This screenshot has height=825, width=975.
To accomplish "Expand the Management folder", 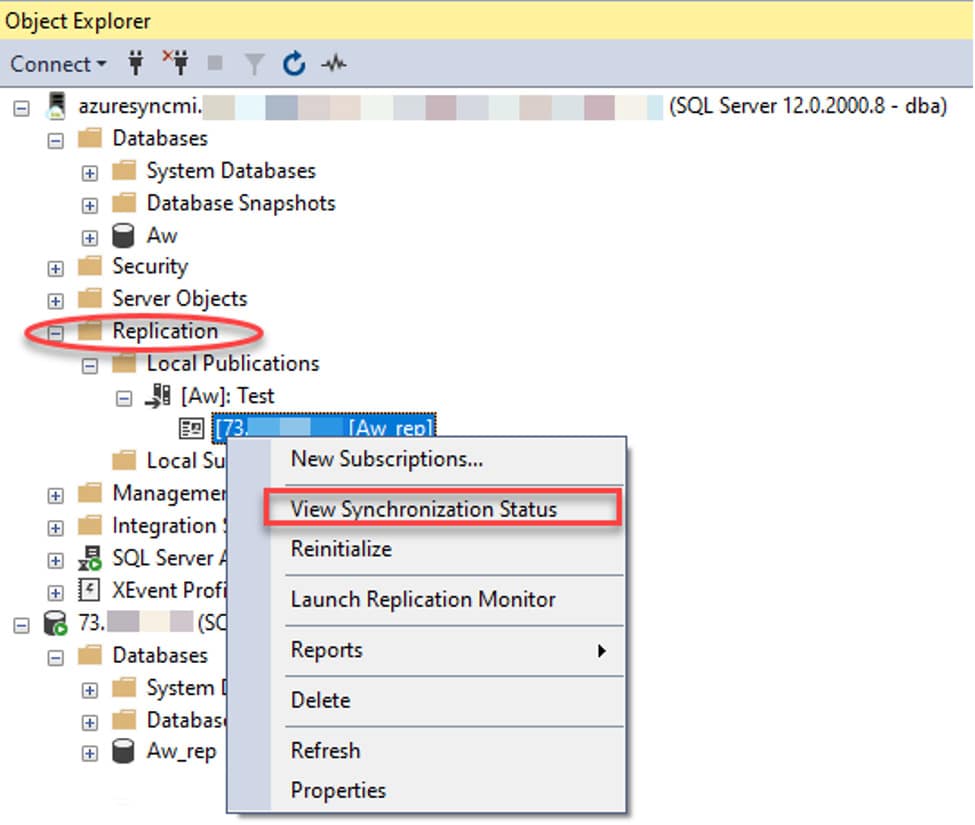I will (55, 495).
